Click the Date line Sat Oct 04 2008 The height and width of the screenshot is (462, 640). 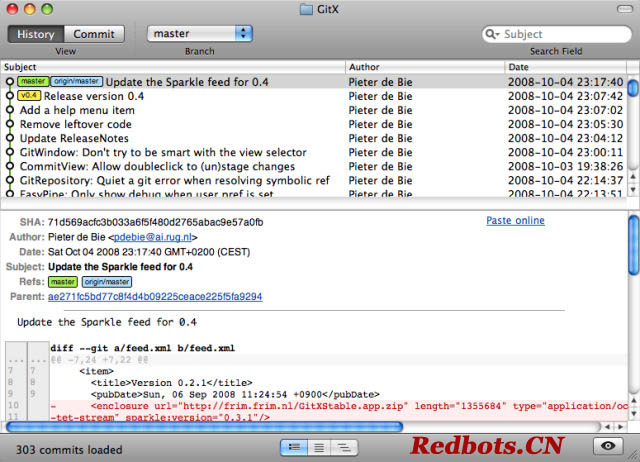click(x=149, y=252)
